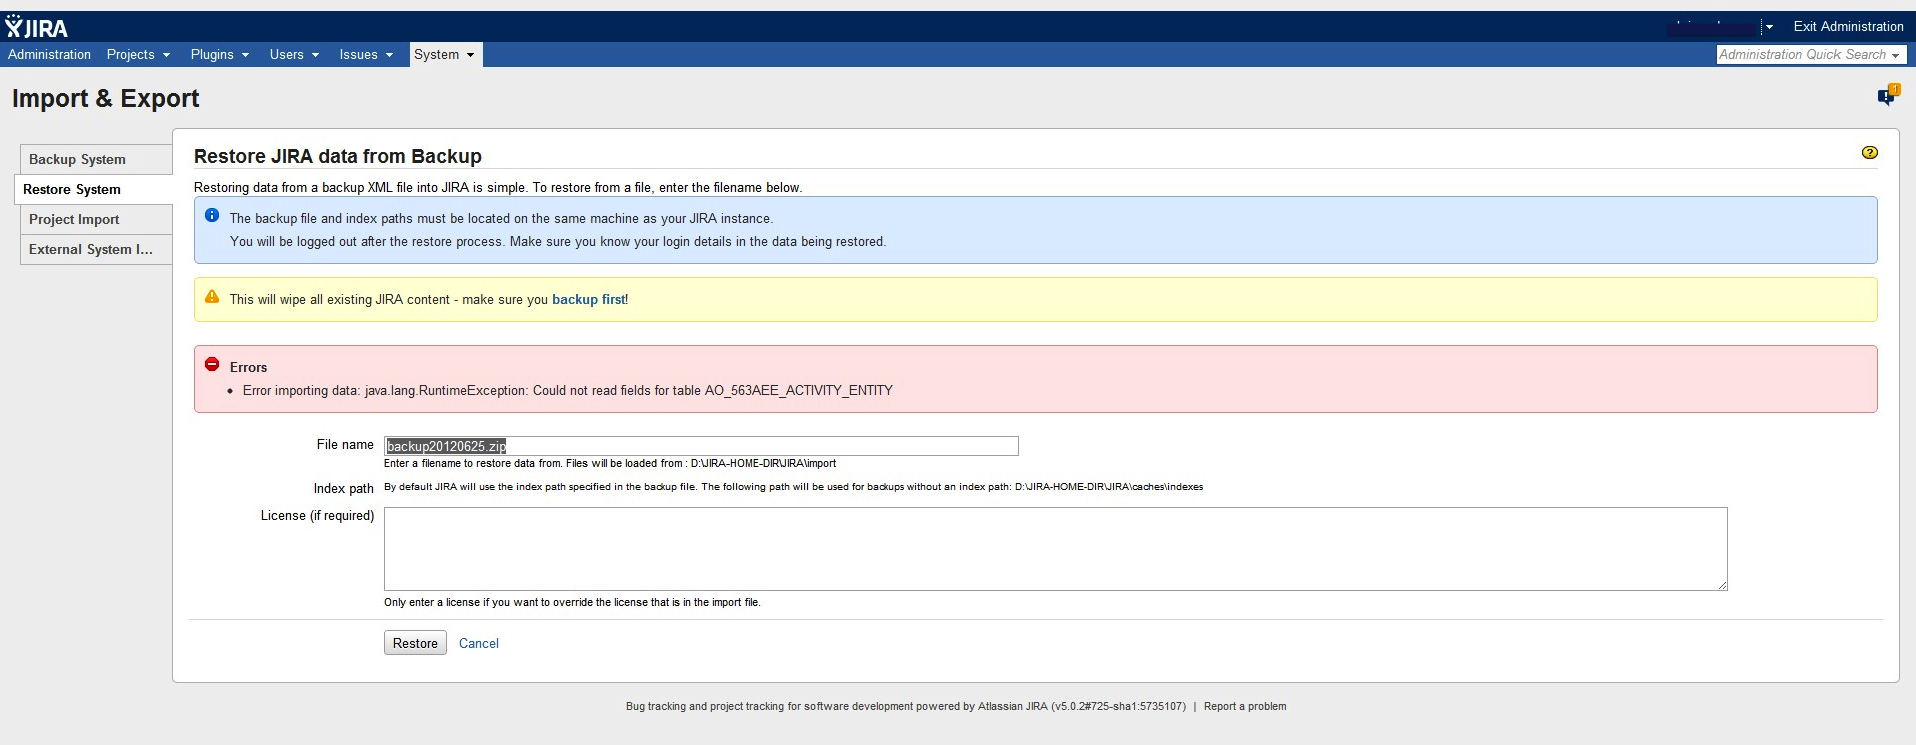
Task: Click the 'Only enter a license' hint text
Action: pyautogui.click(x=572, y=602)
